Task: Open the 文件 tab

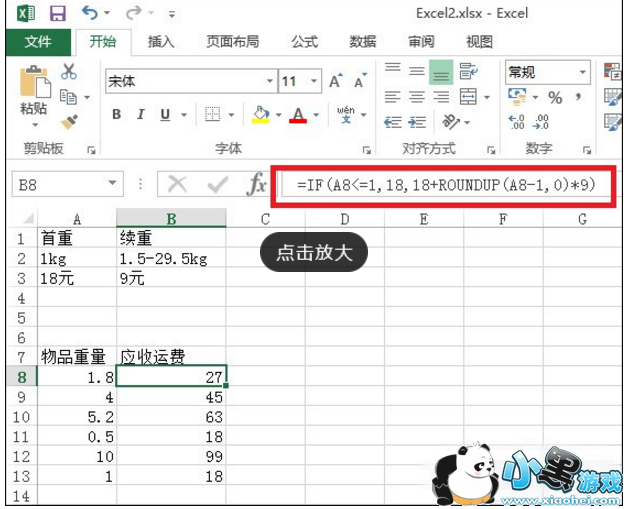Action: [38, 42]
